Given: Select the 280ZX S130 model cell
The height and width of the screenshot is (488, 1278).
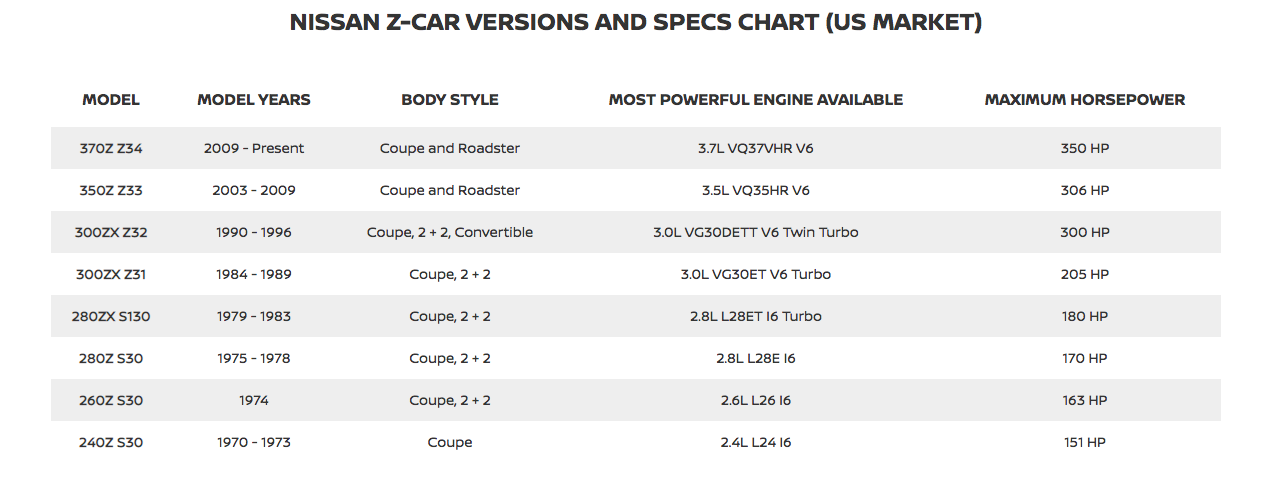Looking at the screenshot, I should pyautogui.click(x=111, y=316).
